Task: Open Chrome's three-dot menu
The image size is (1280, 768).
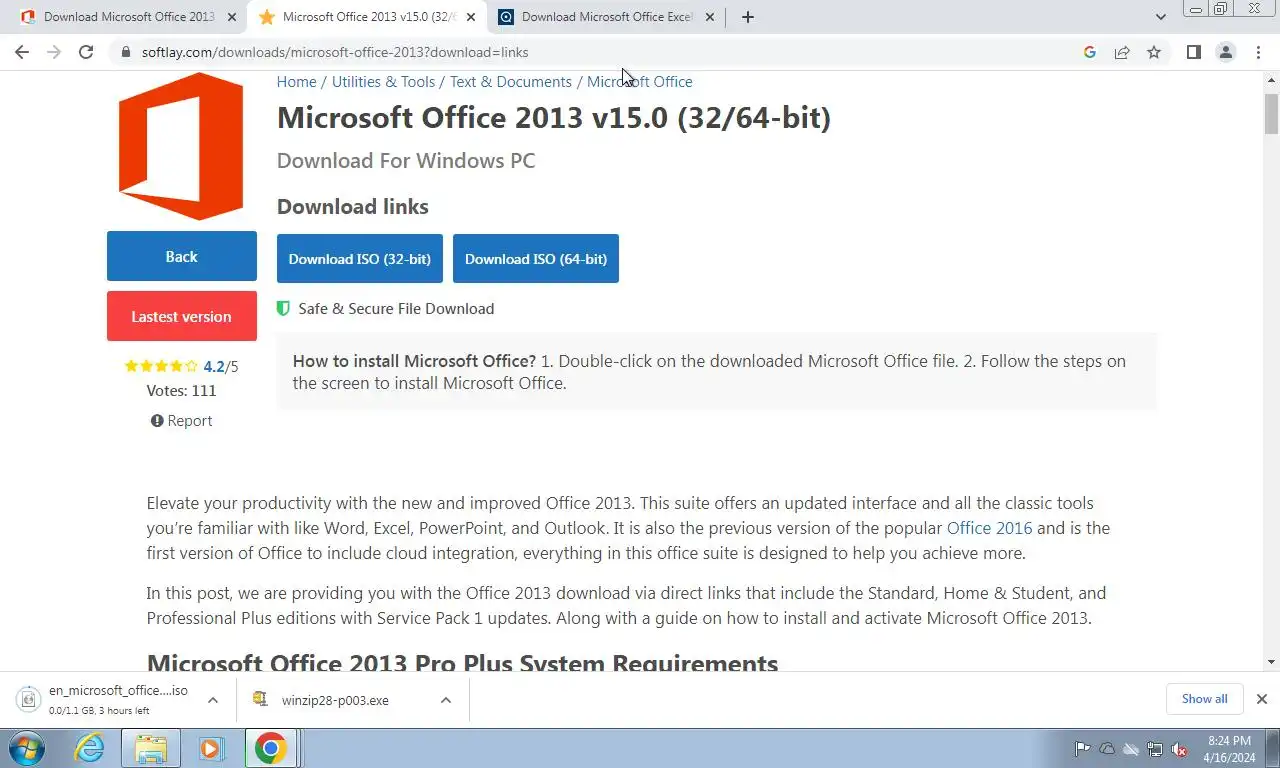Action: (1258, 52)
